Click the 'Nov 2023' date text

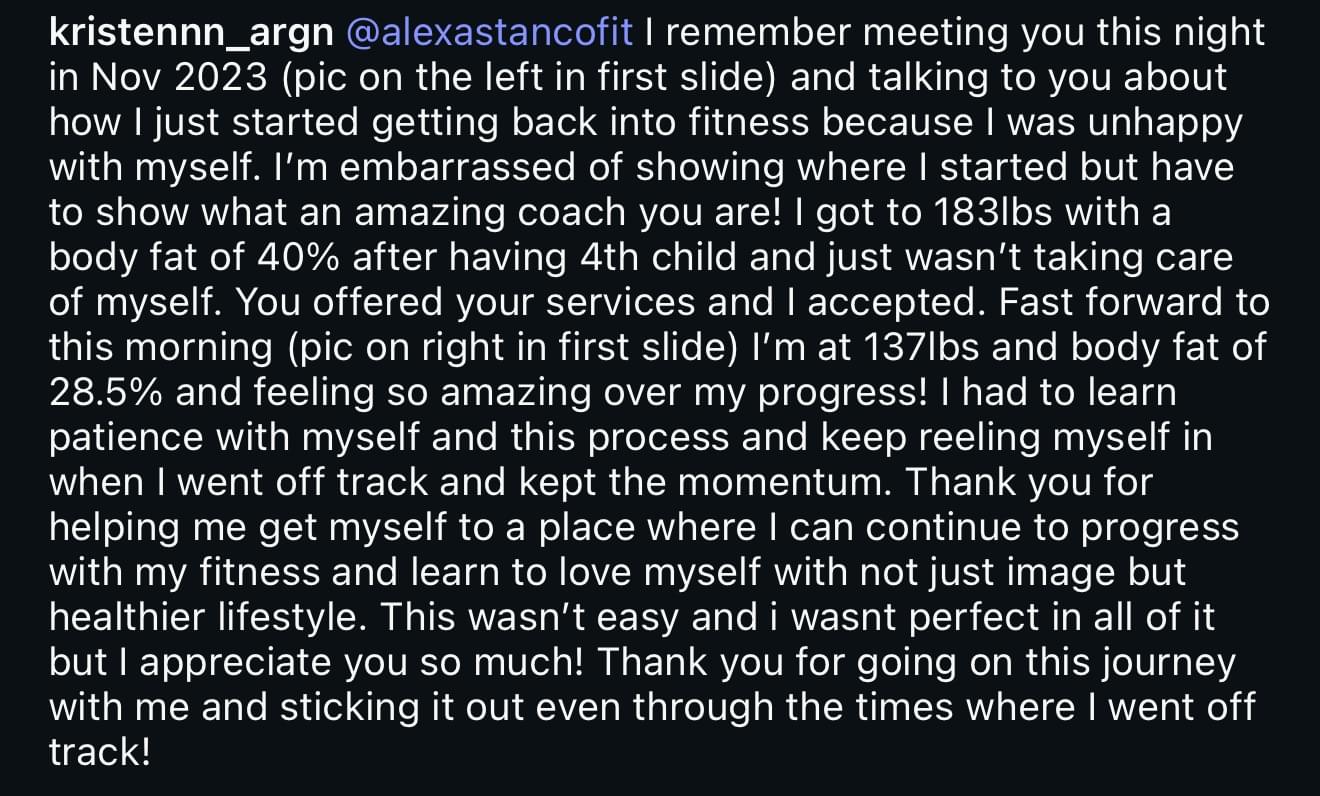151,78
